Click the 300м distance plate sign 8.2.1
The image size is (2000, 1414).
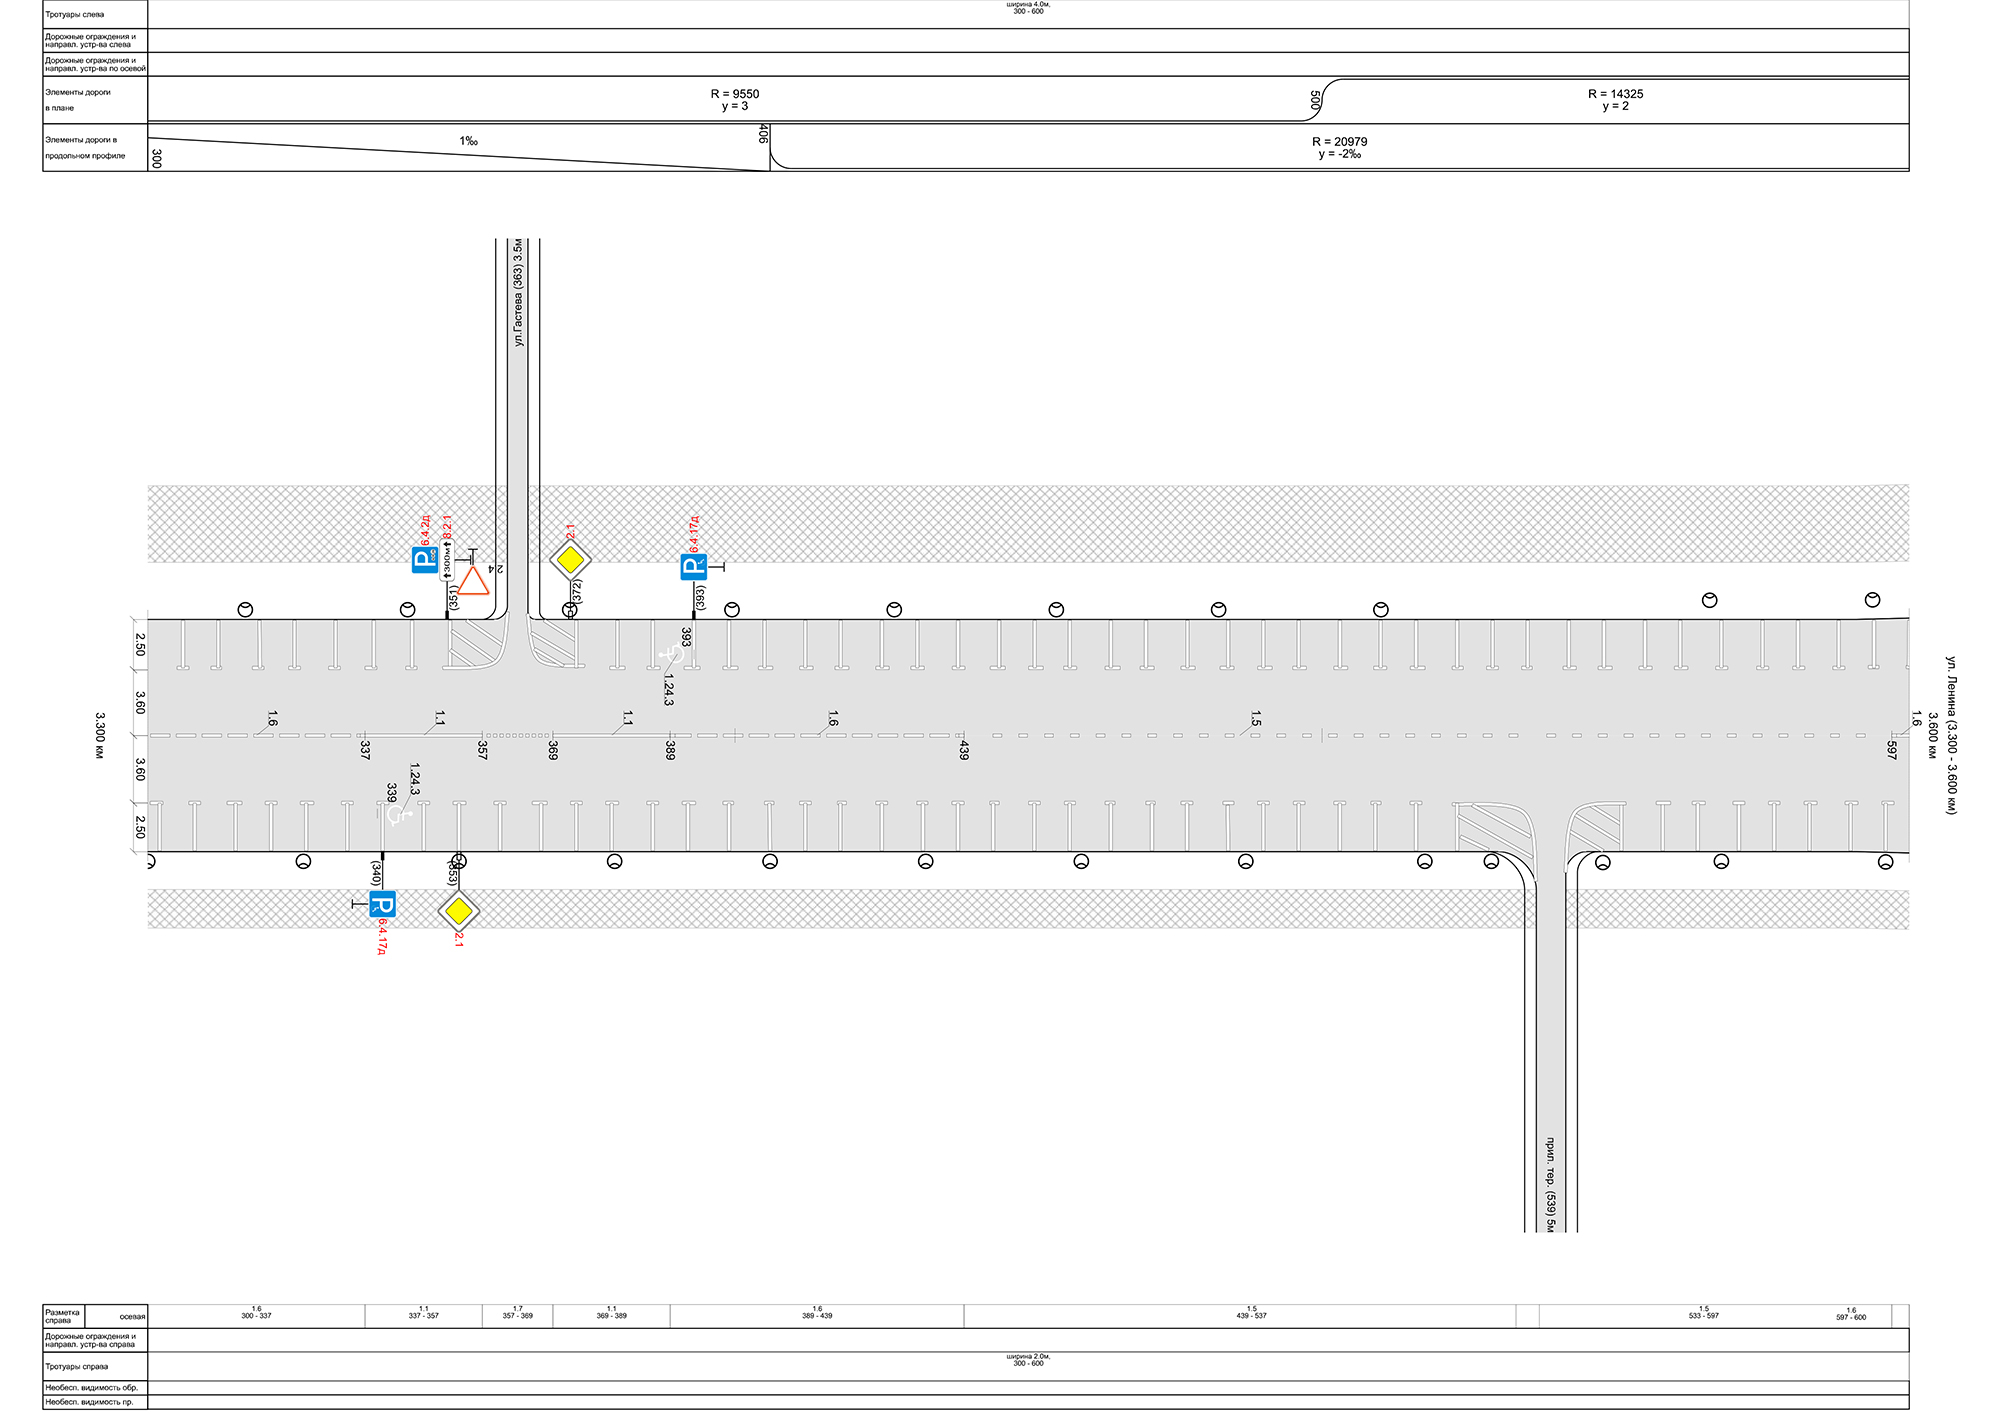448,560
